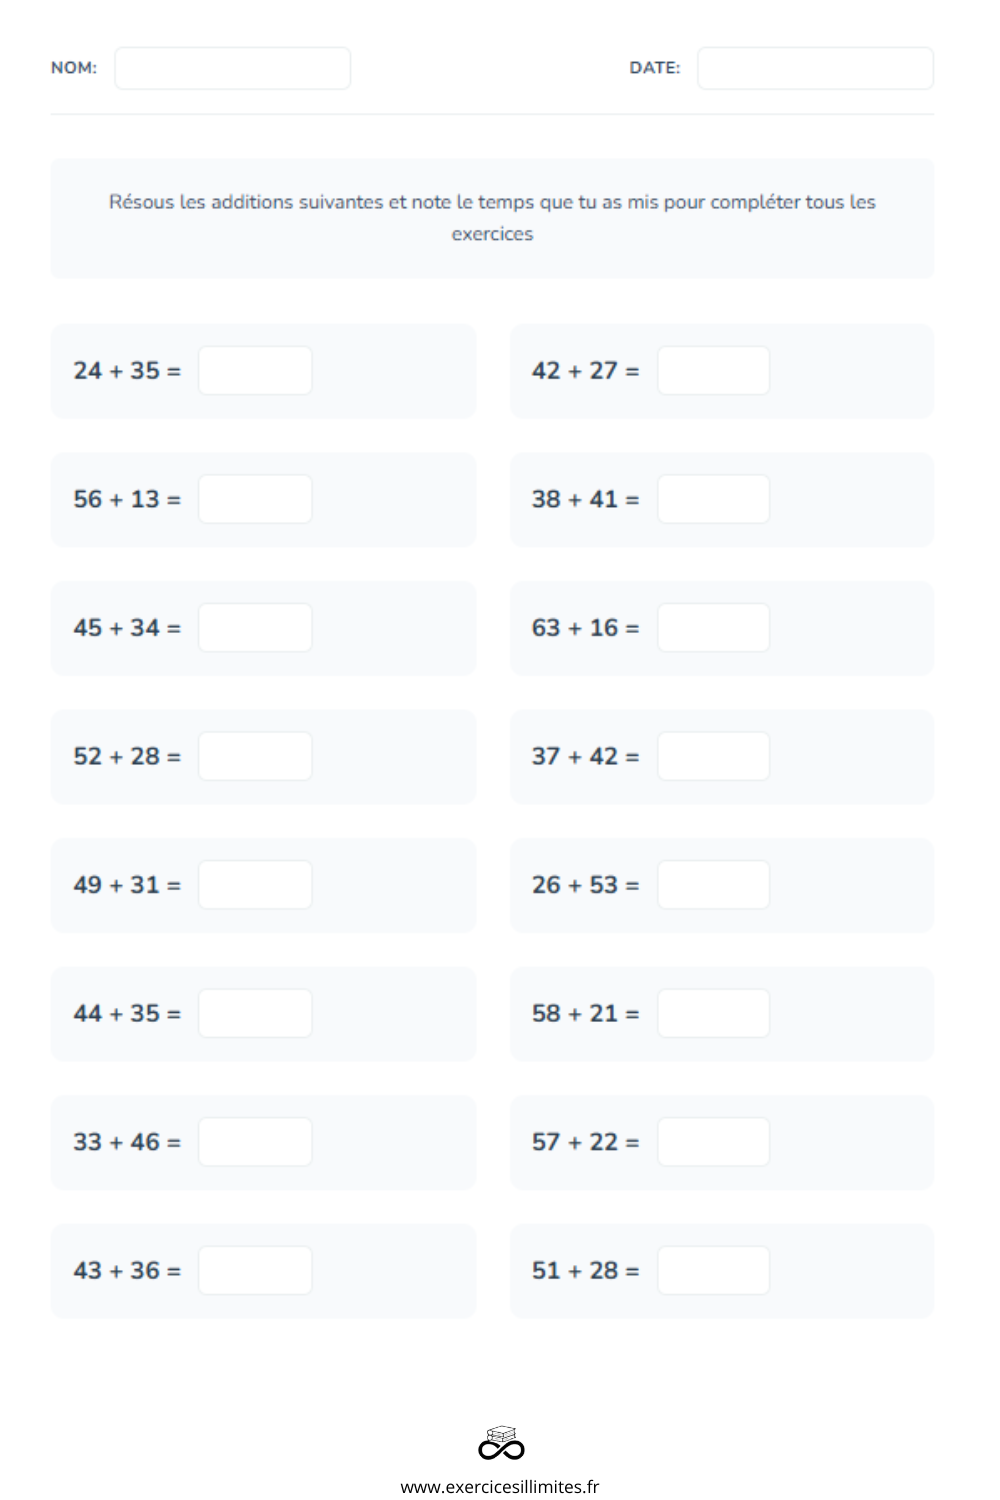Click answer box for 26 + 53
This screenshot has height=1500, width=1000.
713,885
